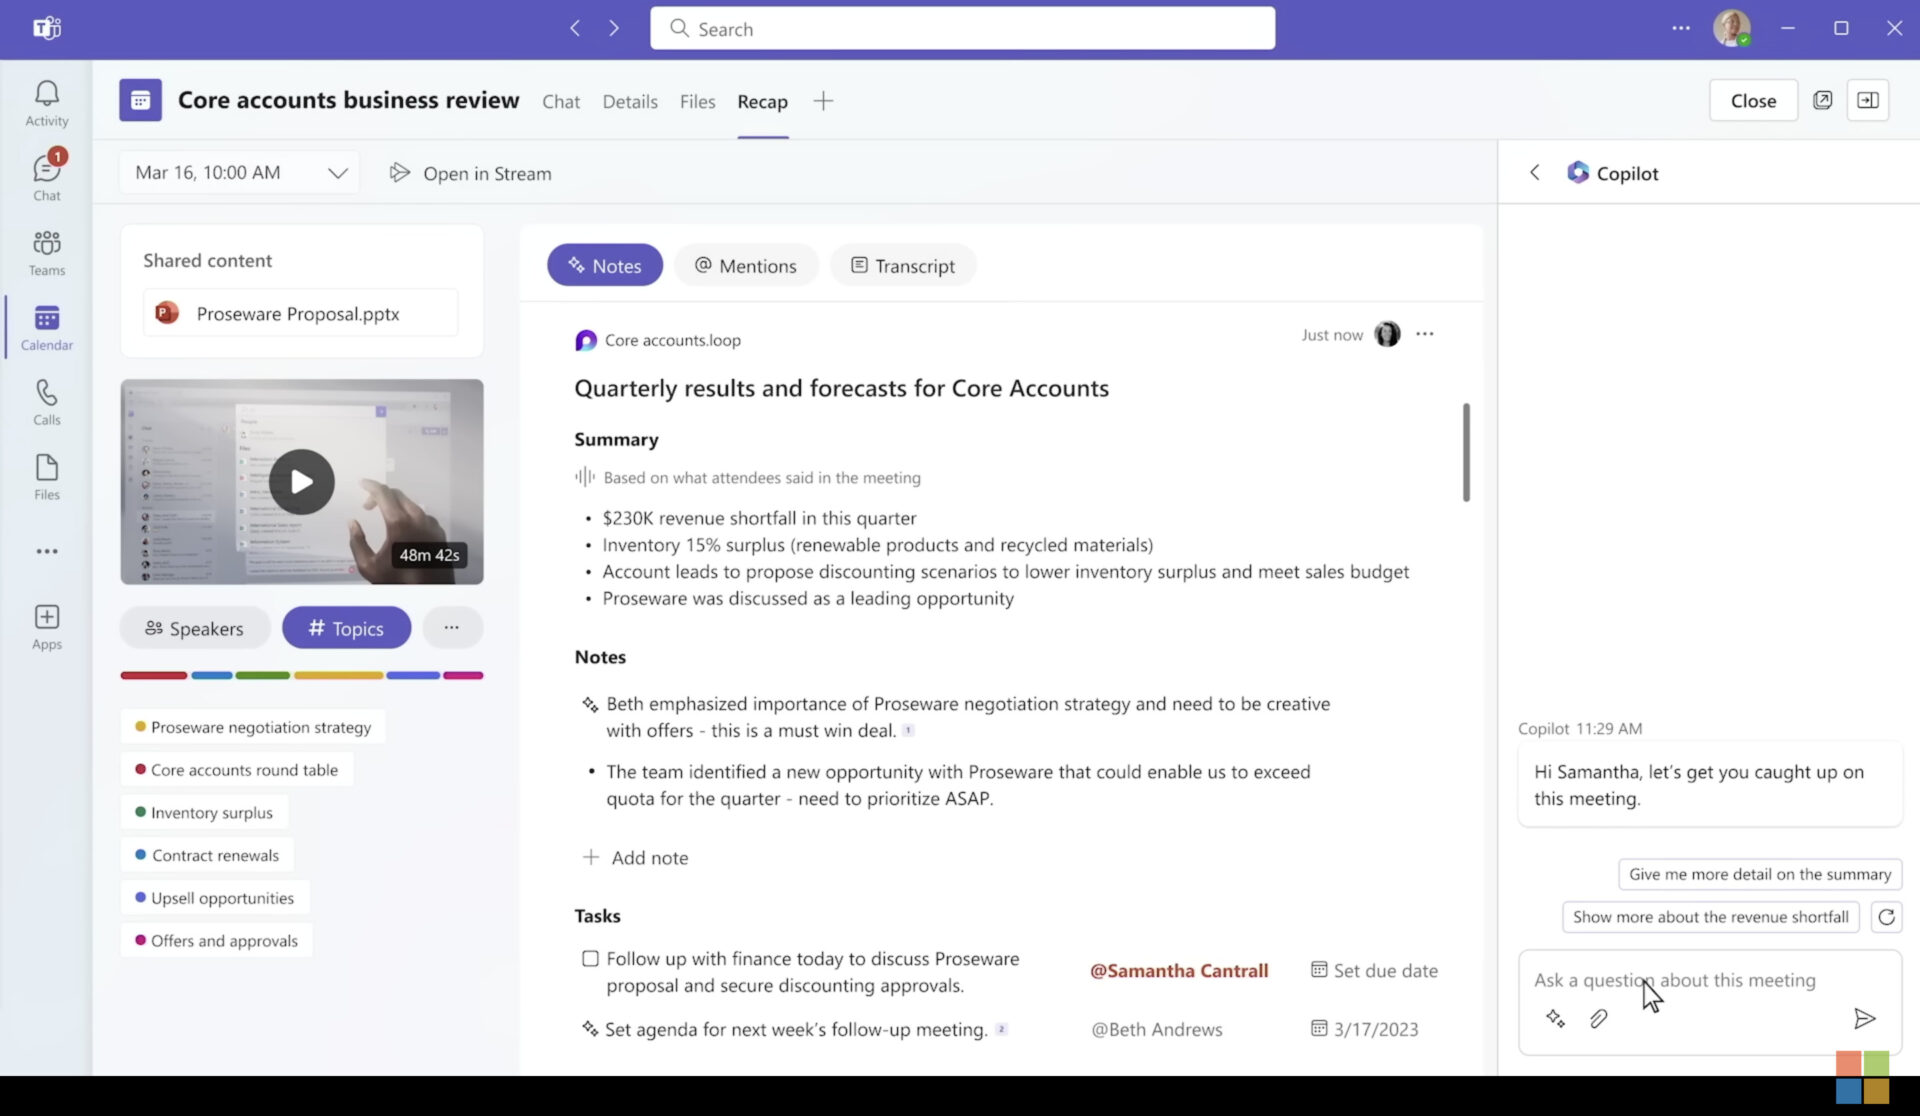Click Give me more detail on the summary
This screenshot has height=1116, width=1920.
pyautogui.click(x=1759, y=874)
